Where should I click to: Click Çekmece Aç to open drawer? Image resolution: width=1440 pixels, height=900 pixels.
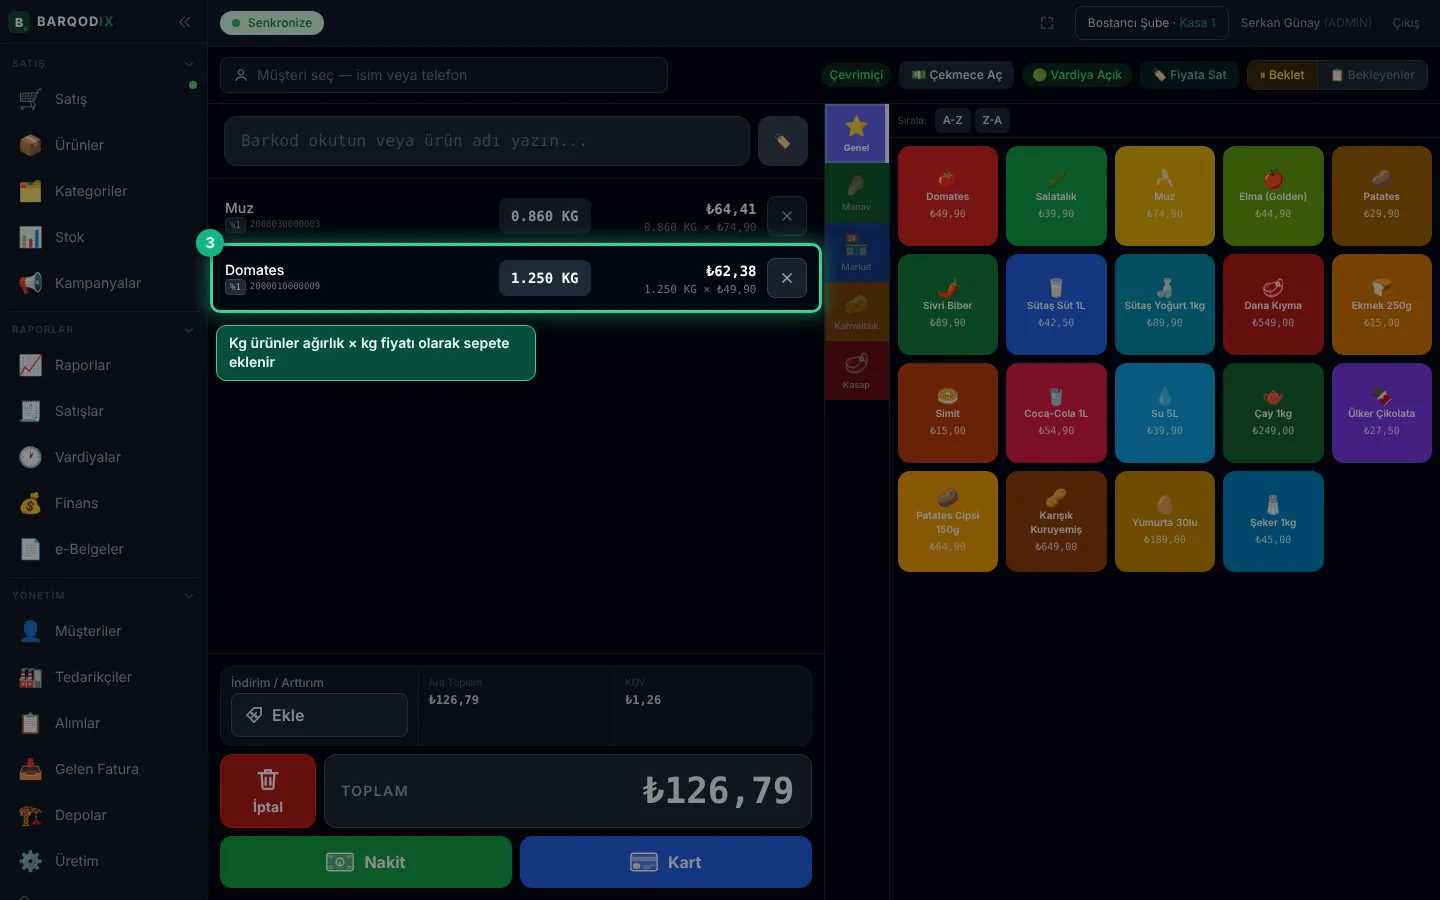click(x=957, y=75)
